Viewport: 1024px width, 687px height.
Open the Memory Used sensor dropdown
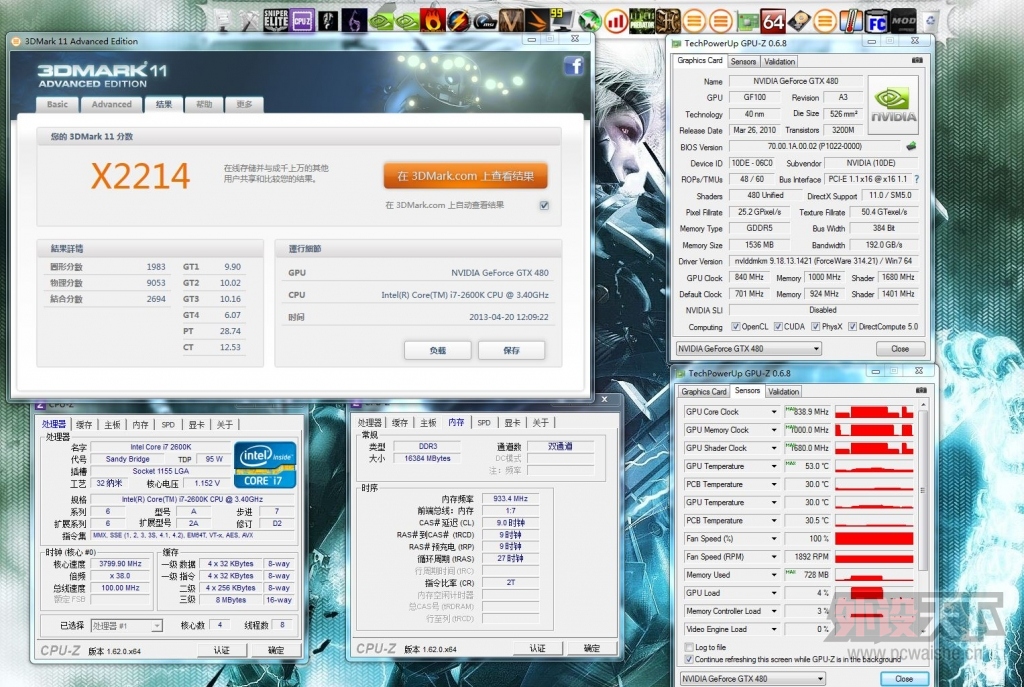click(x=774, y=575)
